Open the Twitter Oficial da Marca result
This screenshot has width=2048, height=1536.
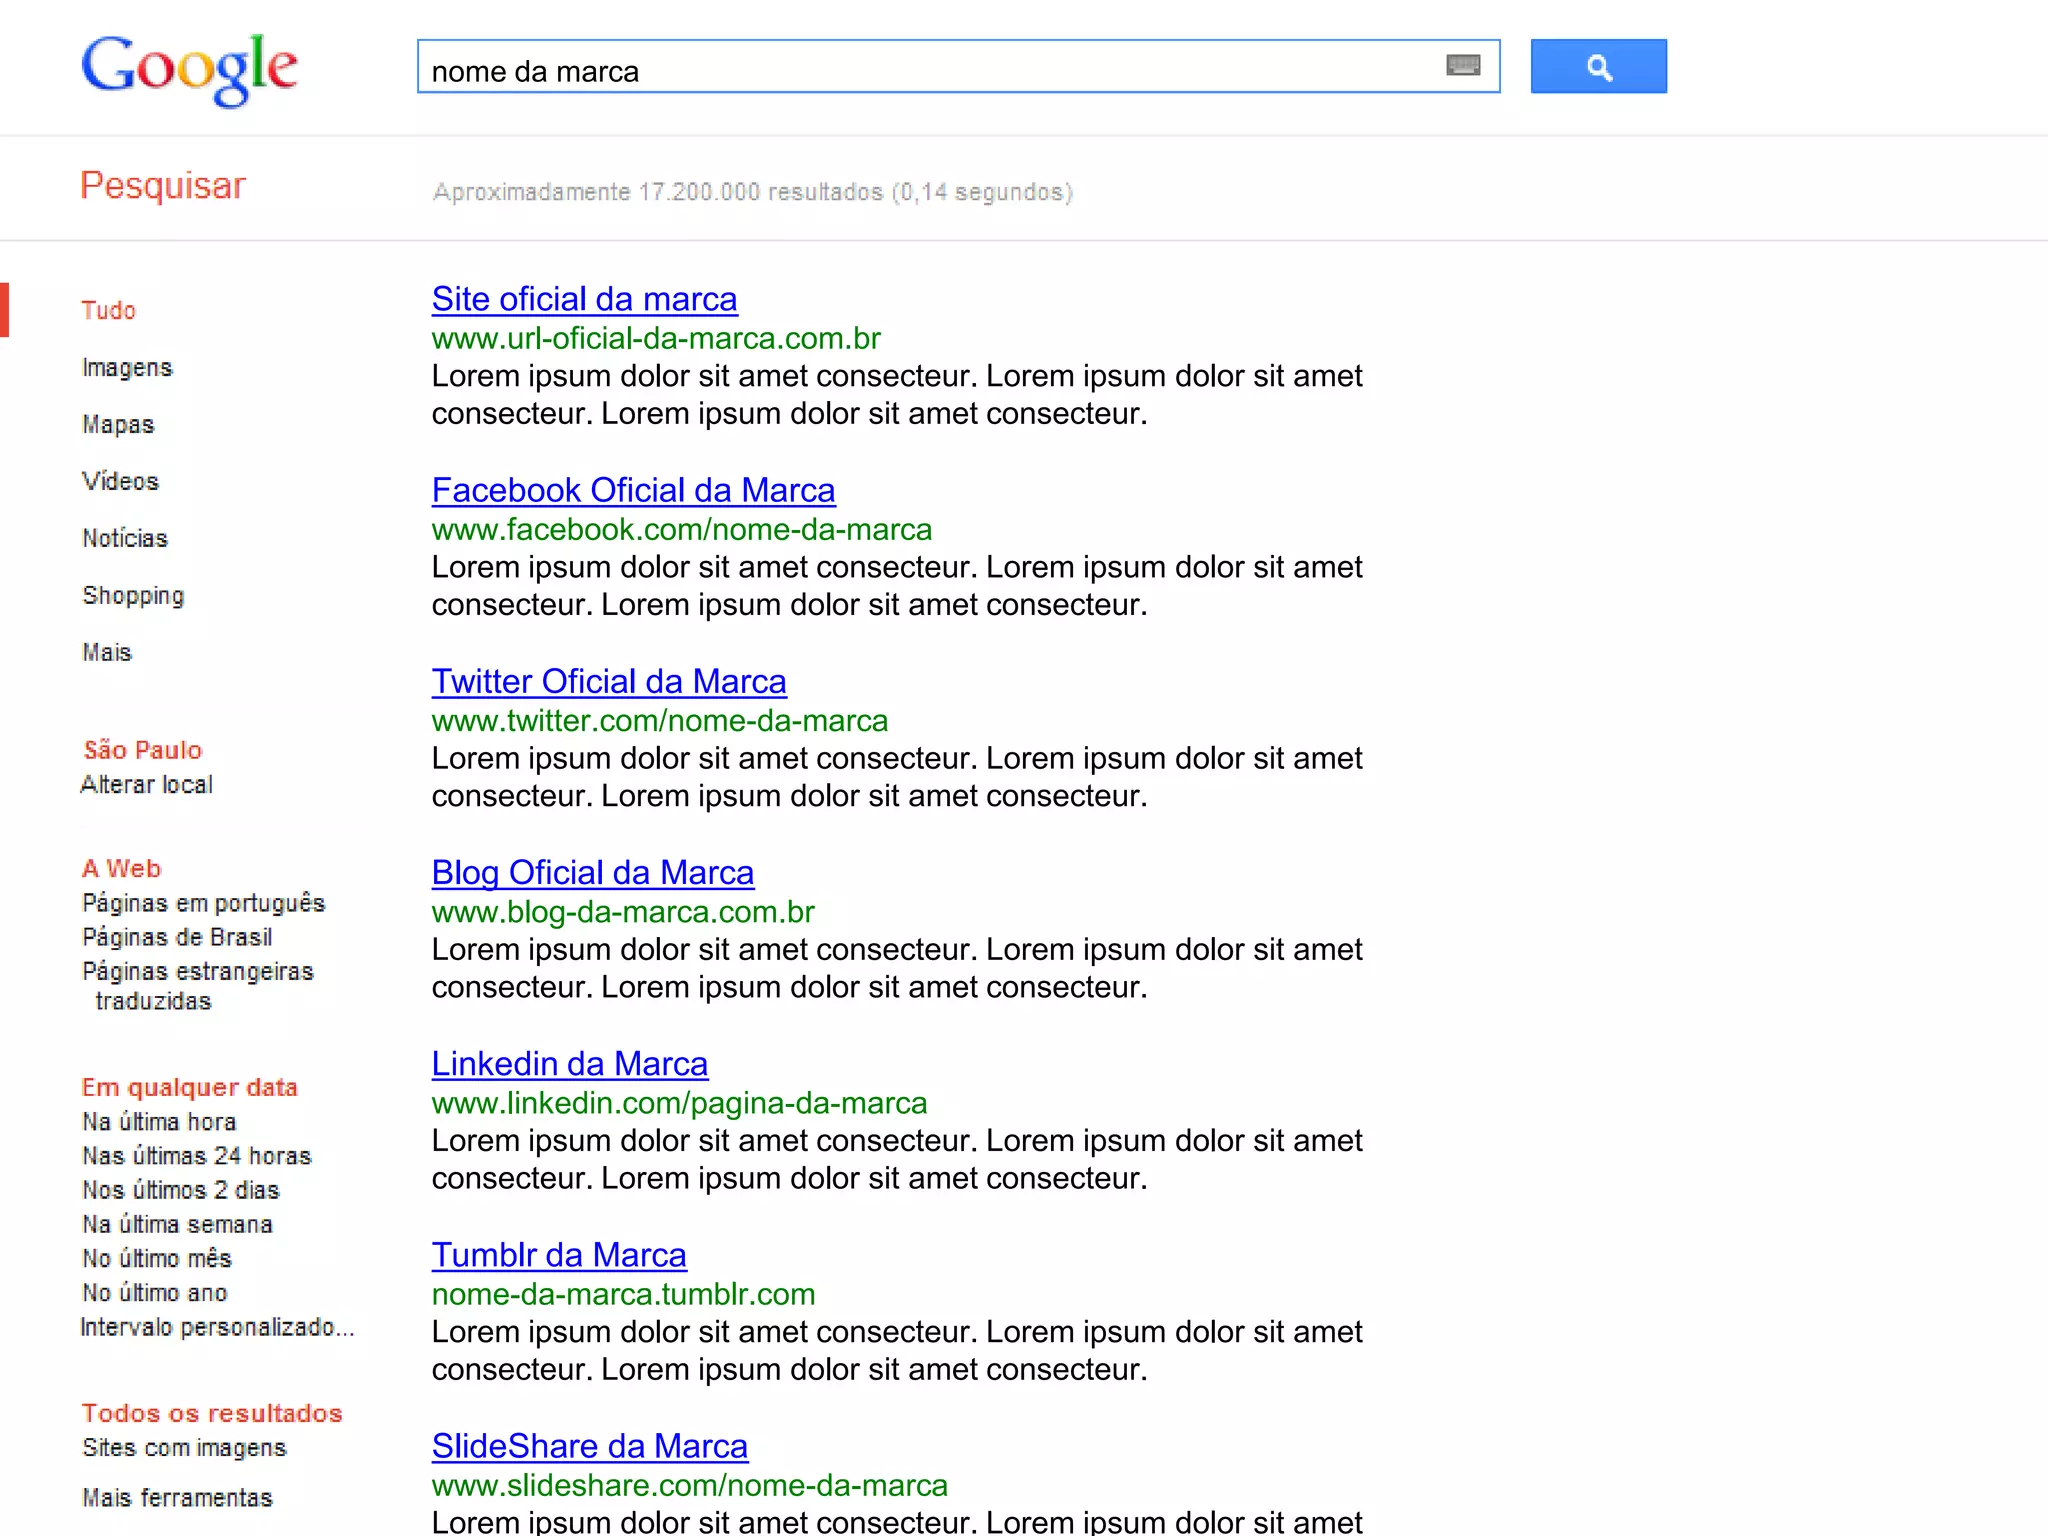(609, 682)
